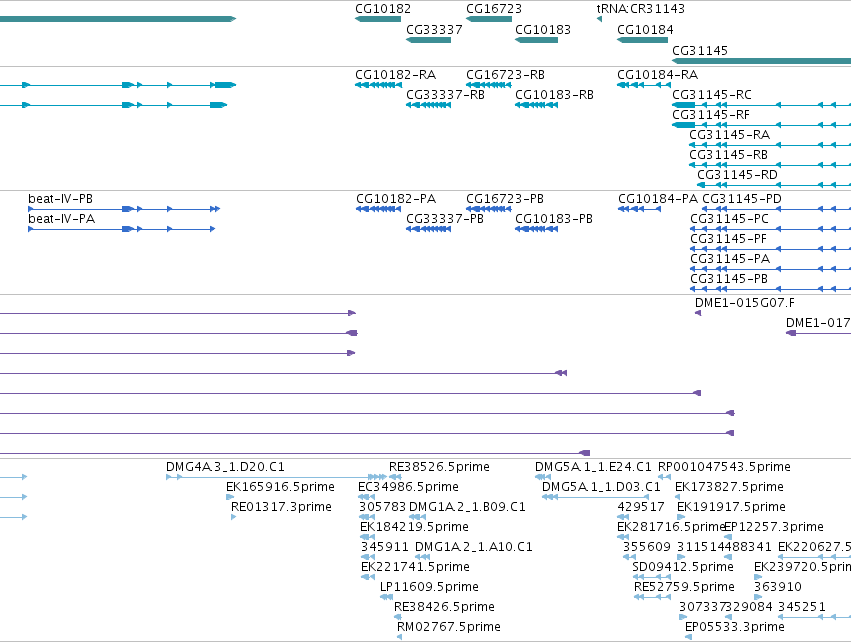Click EST "LP11609.5prime"
This screenshot has width=851, height=642.
(429, 588)
